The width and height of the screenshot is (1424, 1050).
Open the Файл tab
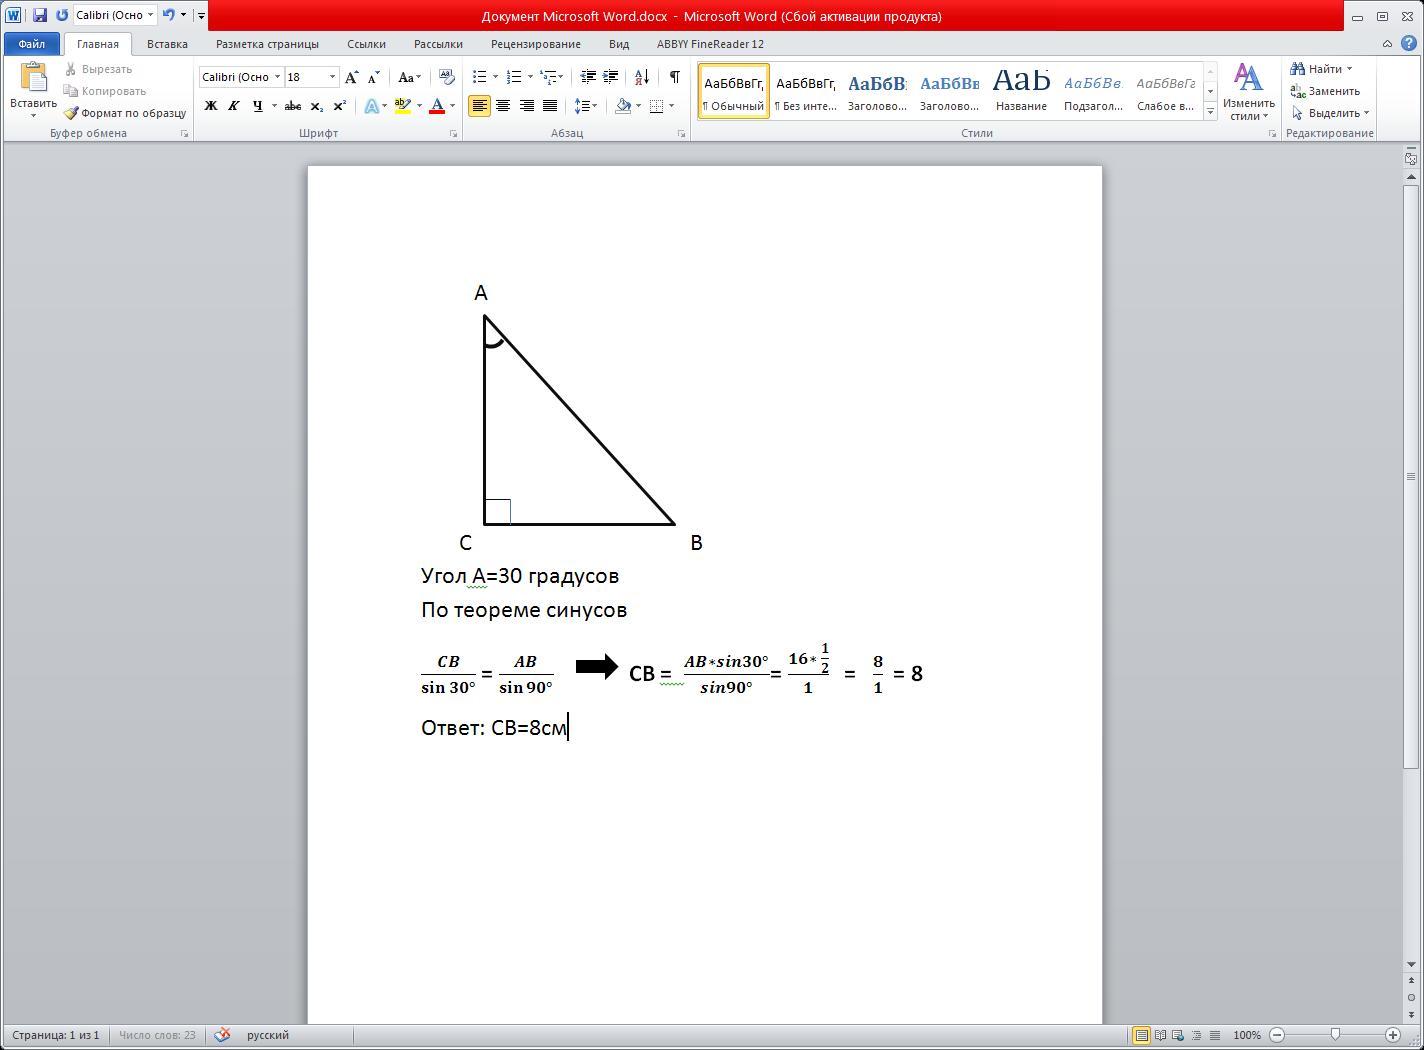[x=31, y=44]
